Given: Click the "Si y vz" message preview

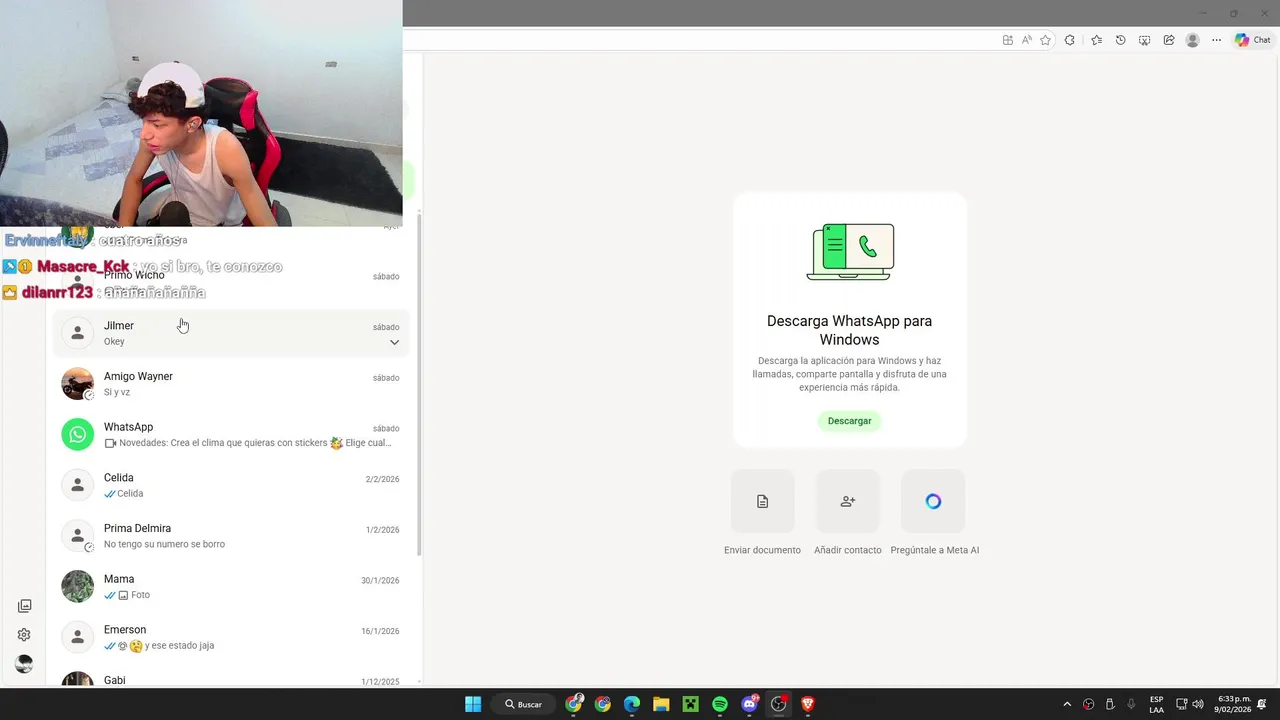Looking at the screenshot, I should coord(117,392).
